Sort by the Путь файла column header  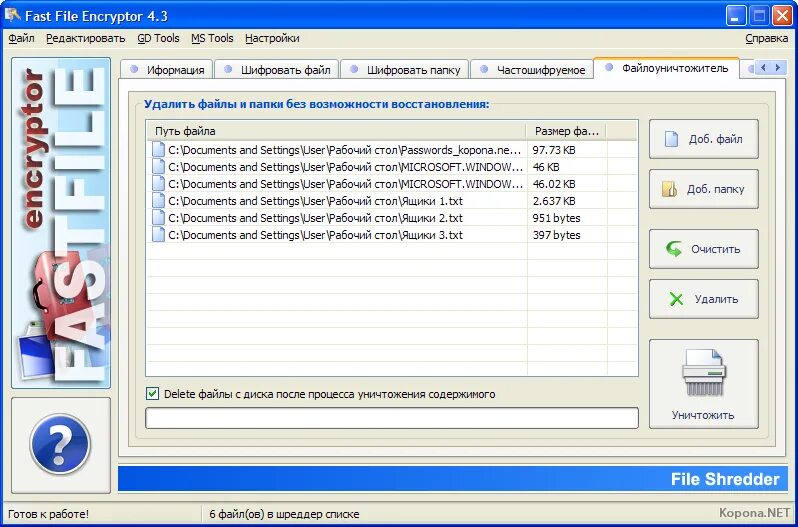336,131
